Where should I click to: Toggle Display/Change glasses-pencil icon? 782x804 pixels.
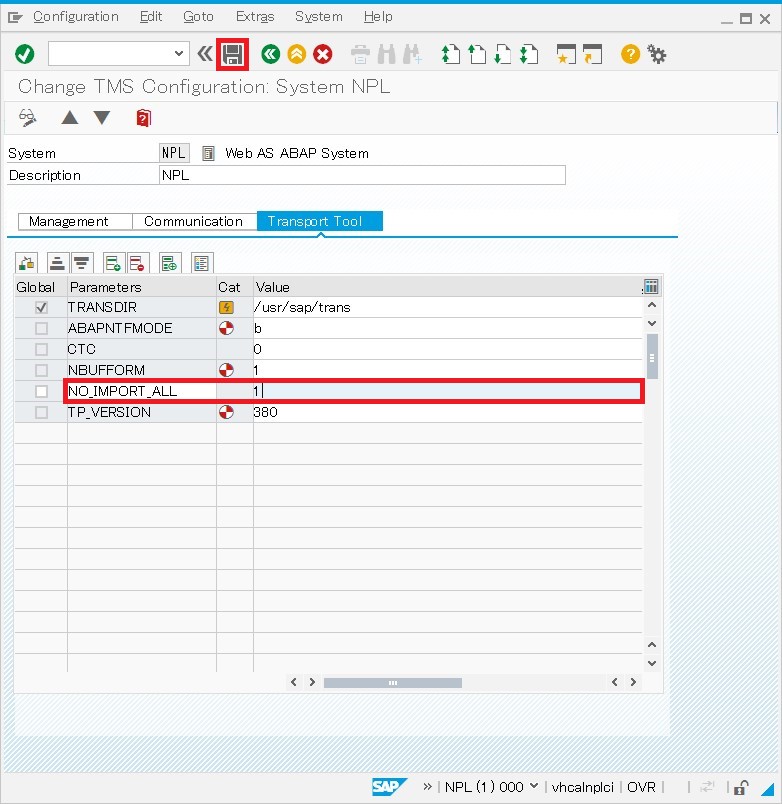(x=28, y=118)
